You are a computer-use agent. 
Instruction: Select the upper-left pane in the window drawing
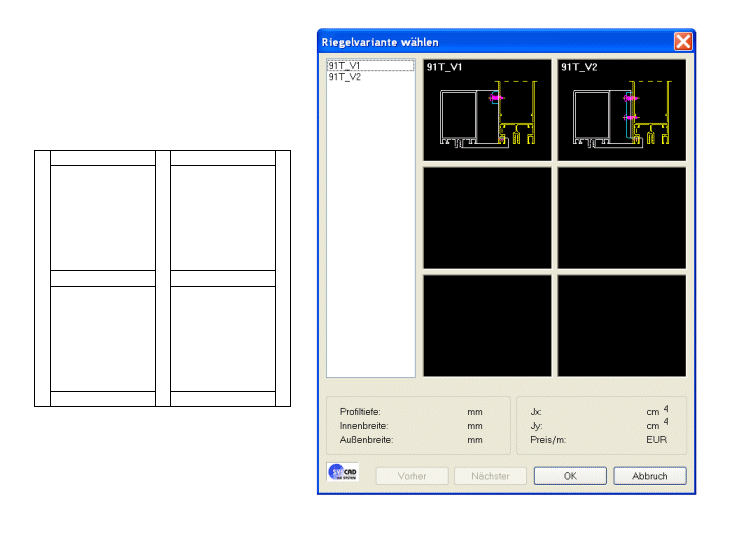[103, 217]
